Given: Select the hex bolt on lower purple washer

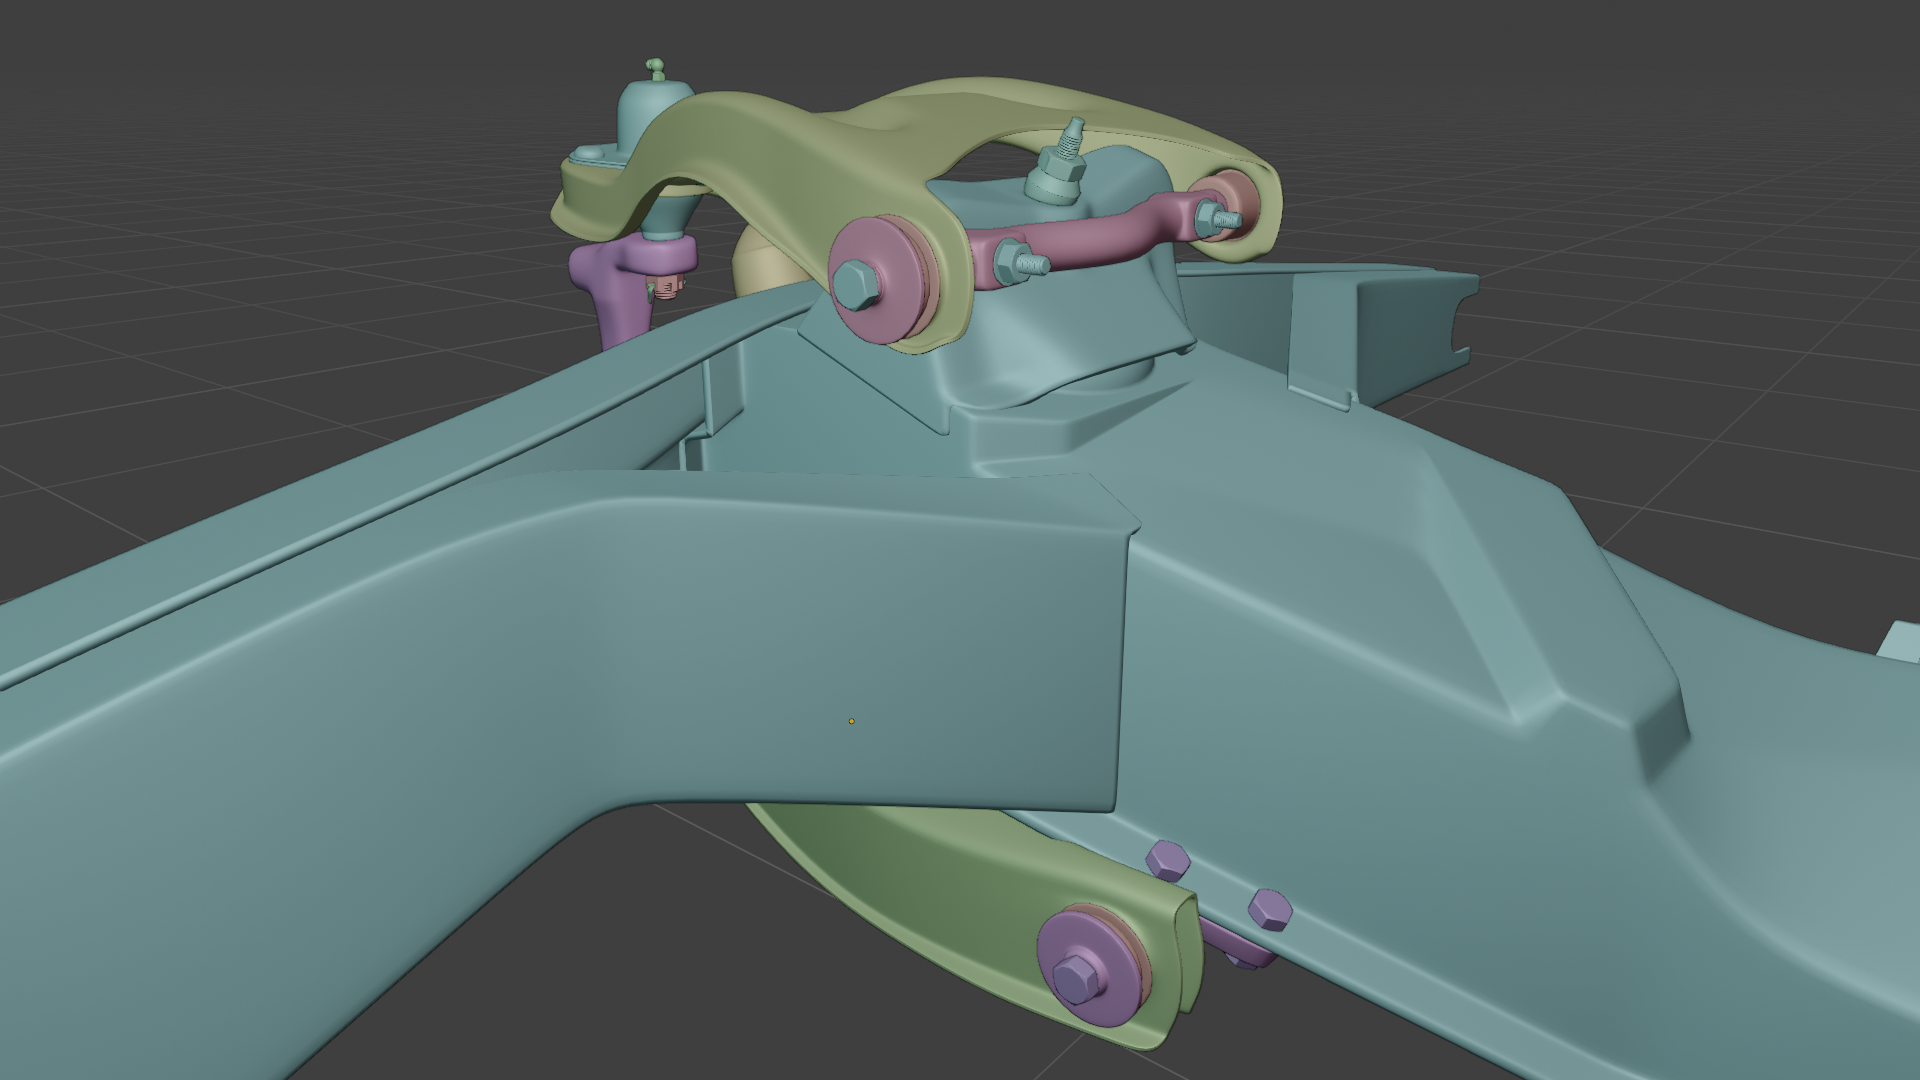Looking at the screenshot, I should pyautogui.click(x=1075, y=977).
